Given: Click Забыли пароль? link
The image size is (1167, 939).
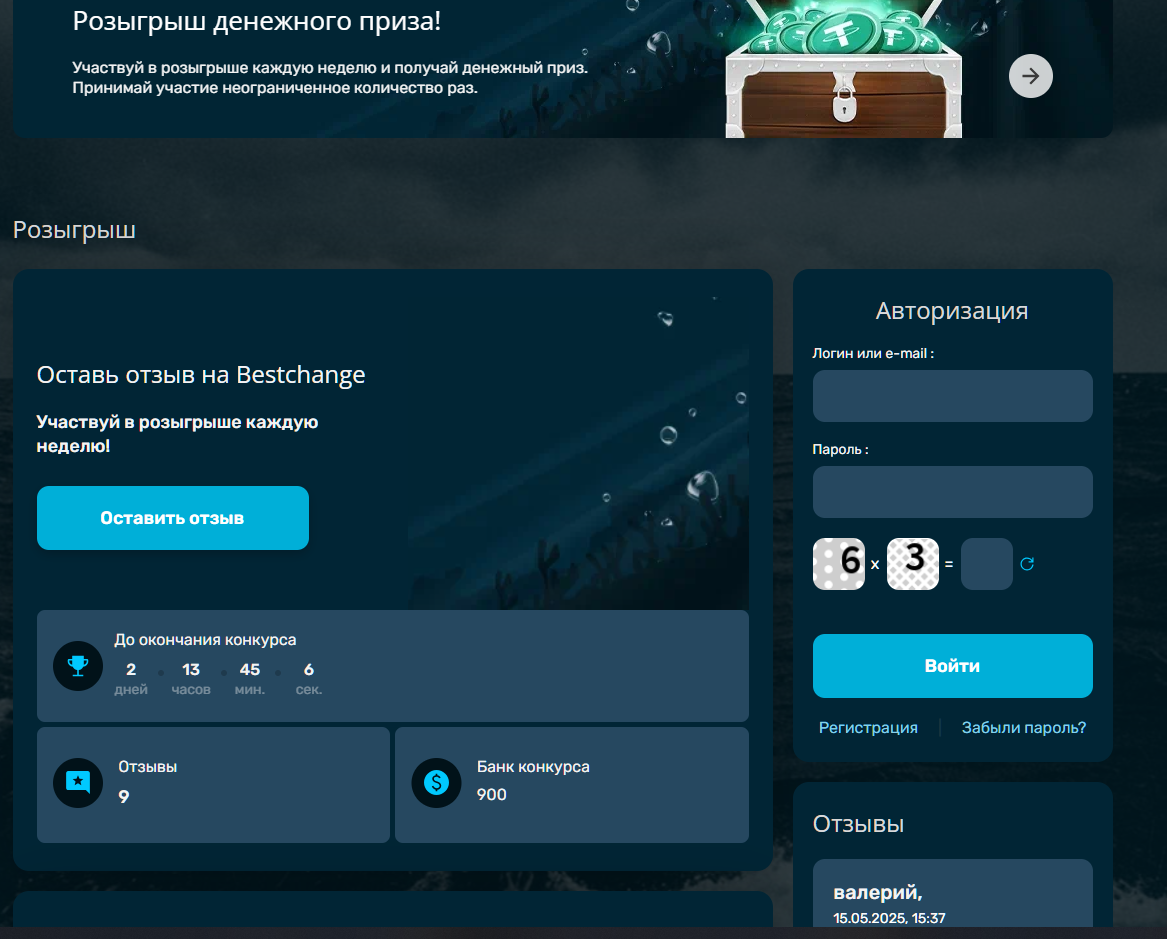Looking at the screenshot, I should point(1023,727).
